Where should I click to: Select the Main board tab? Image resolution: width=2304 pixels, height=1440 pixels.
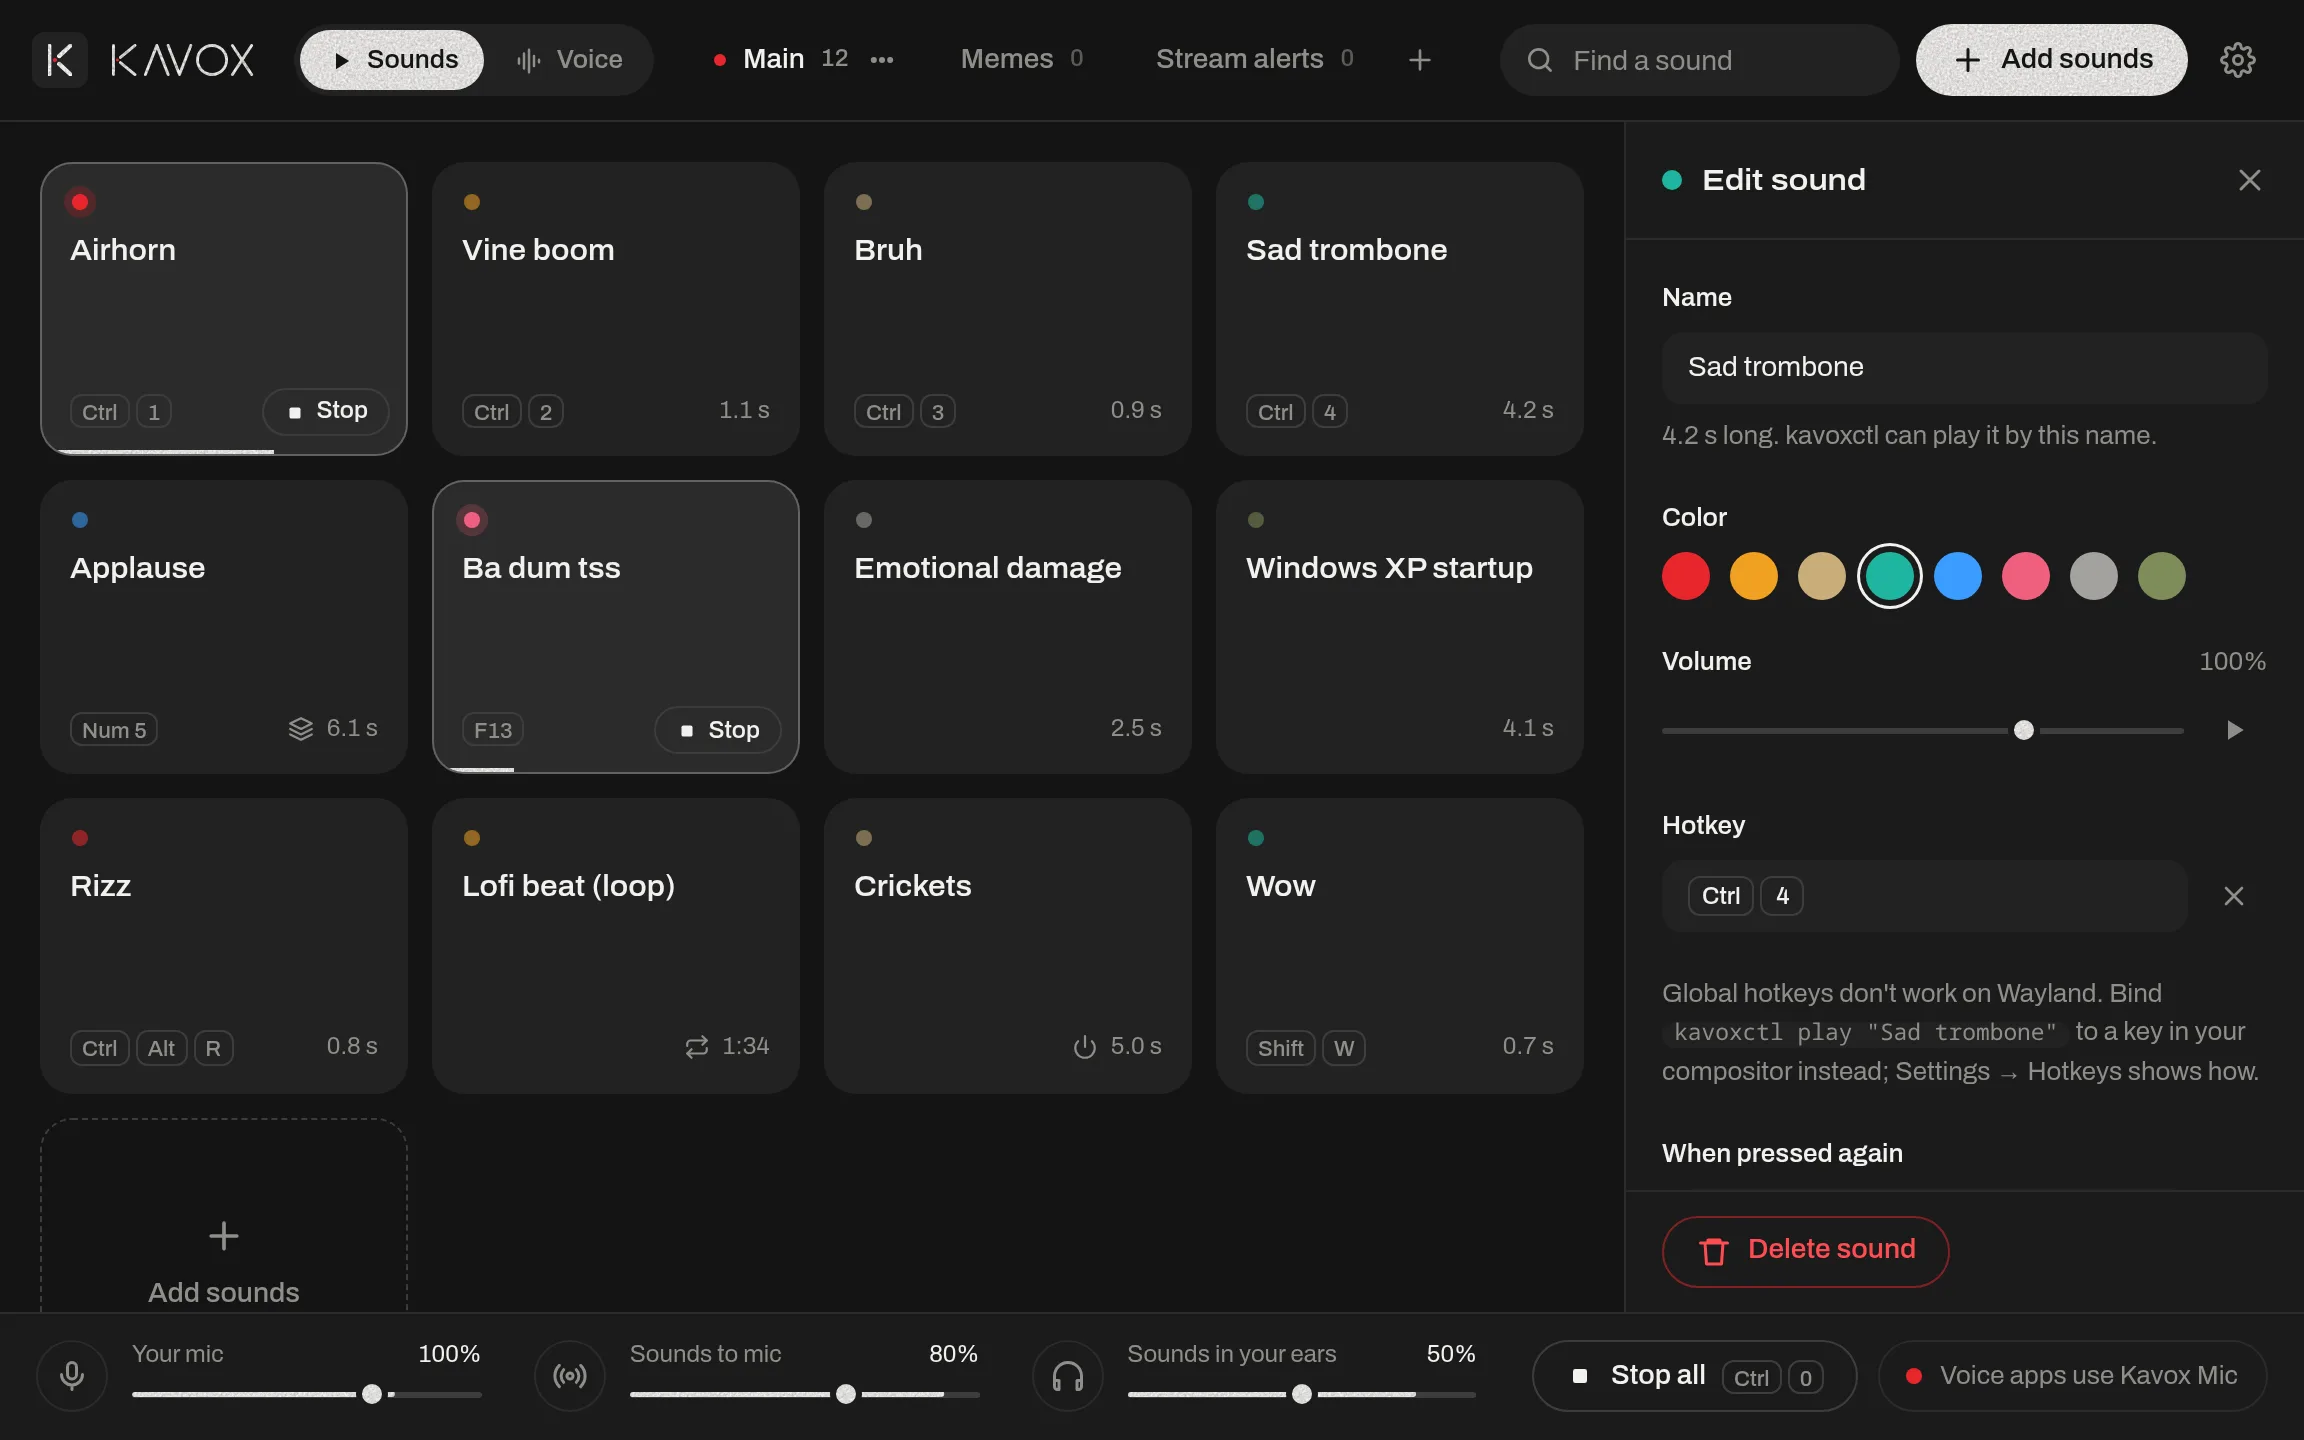pos(779,60)
